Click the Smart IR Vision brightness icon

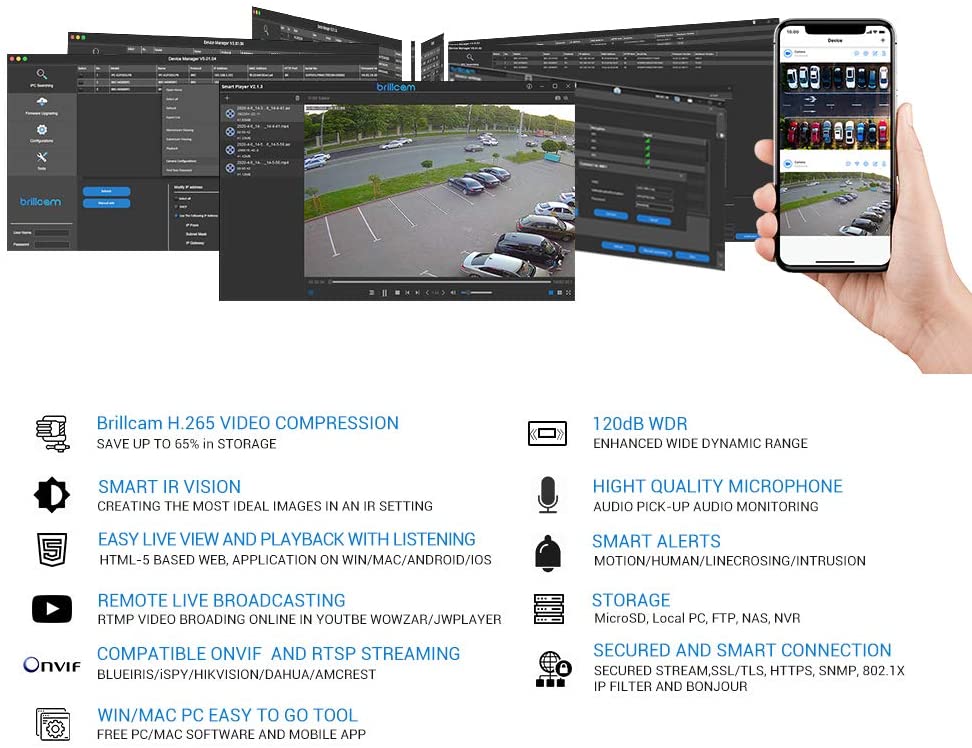tap(51, 495)
